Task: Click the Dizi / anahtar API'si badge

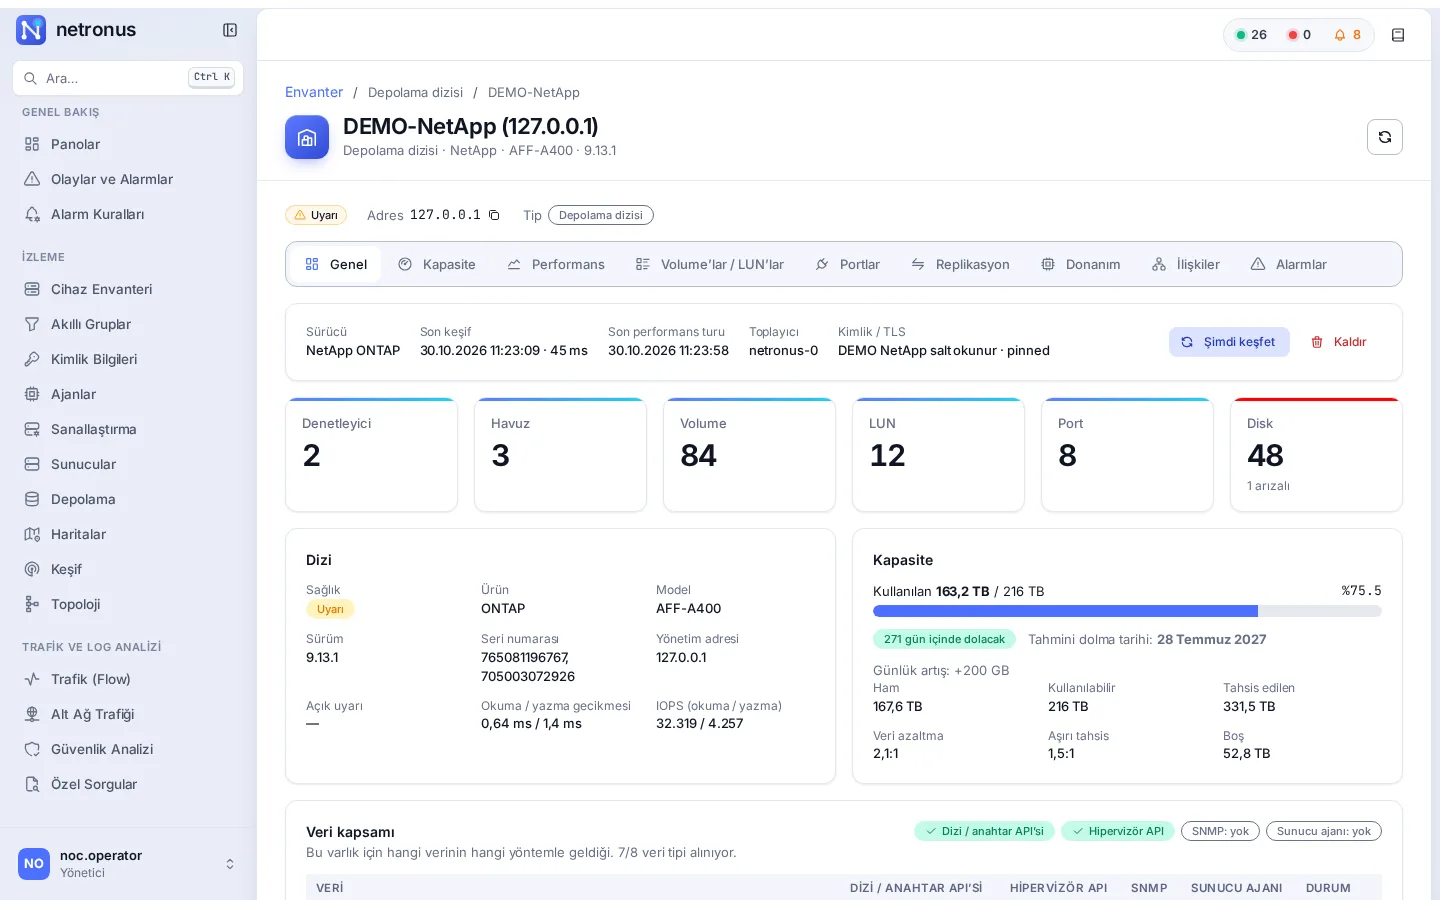Action: click(984, 831)
